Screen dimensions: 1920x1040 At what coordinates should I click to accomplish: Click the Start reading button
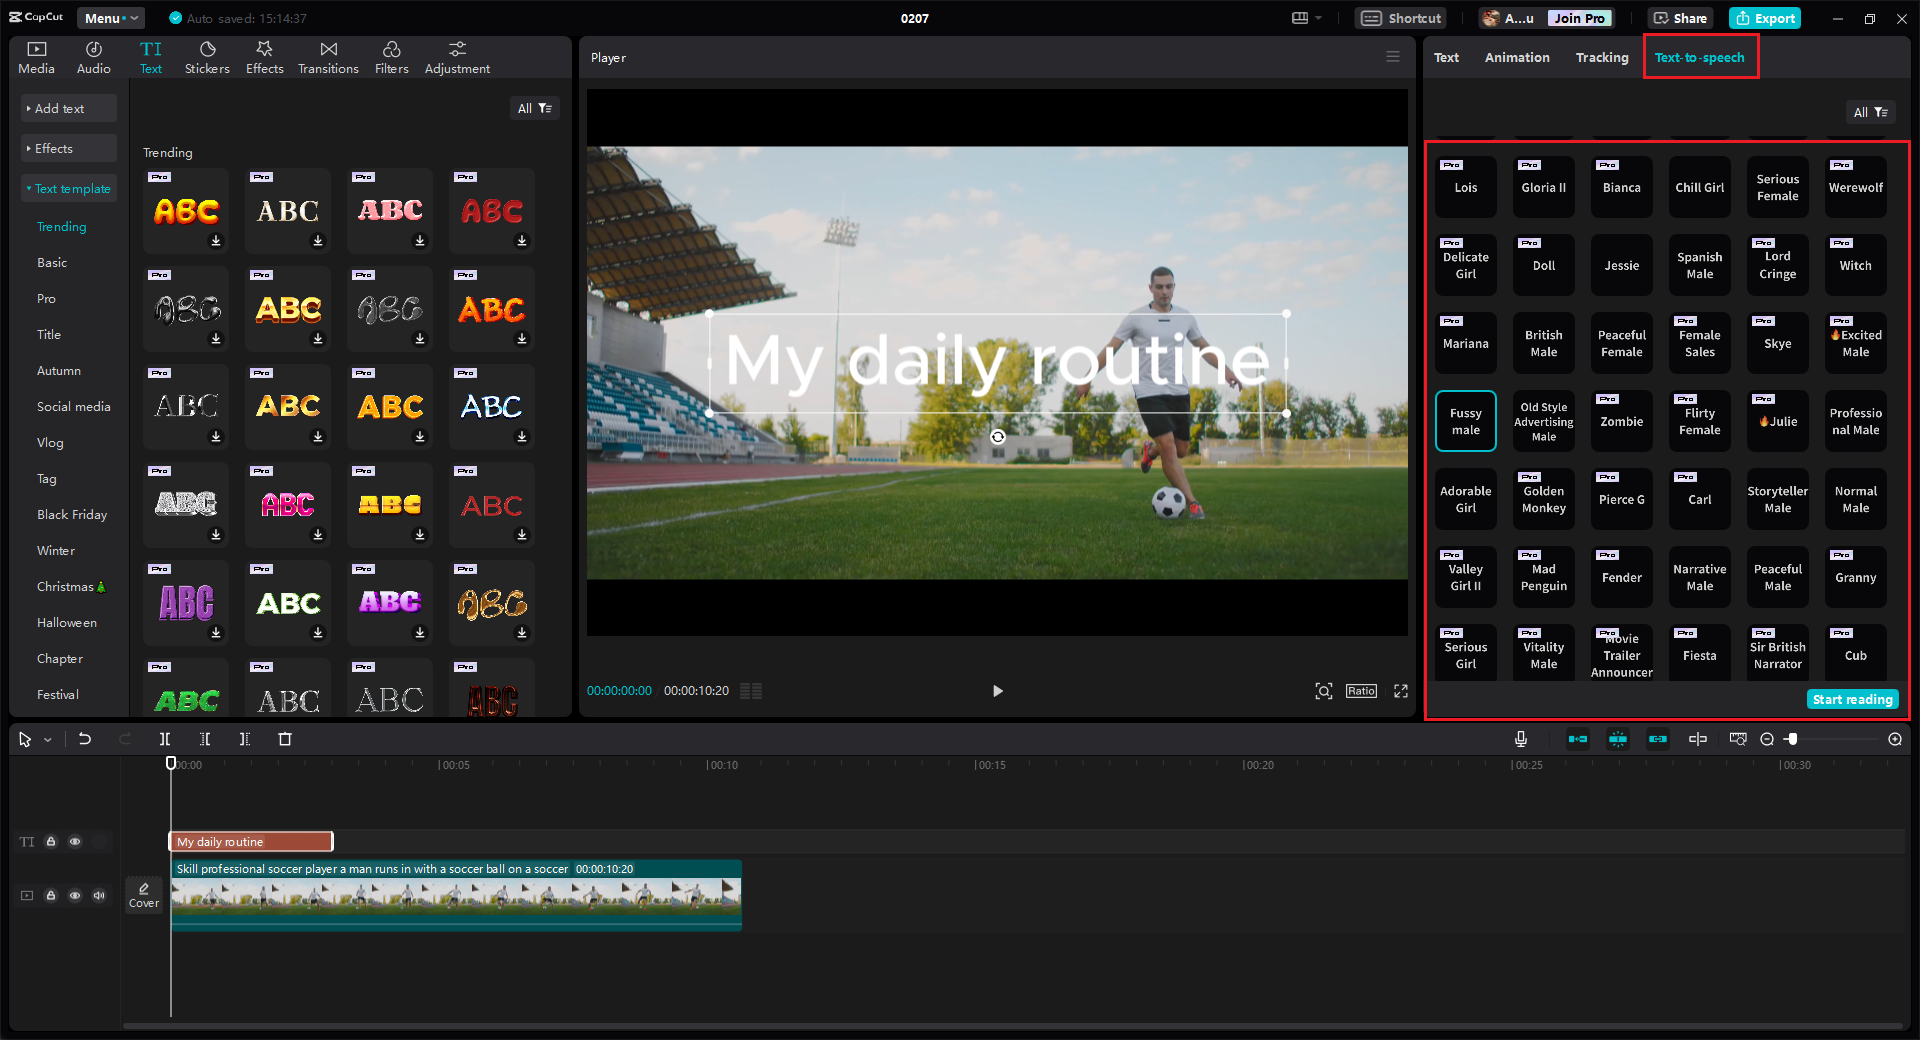click(1852, 699)
